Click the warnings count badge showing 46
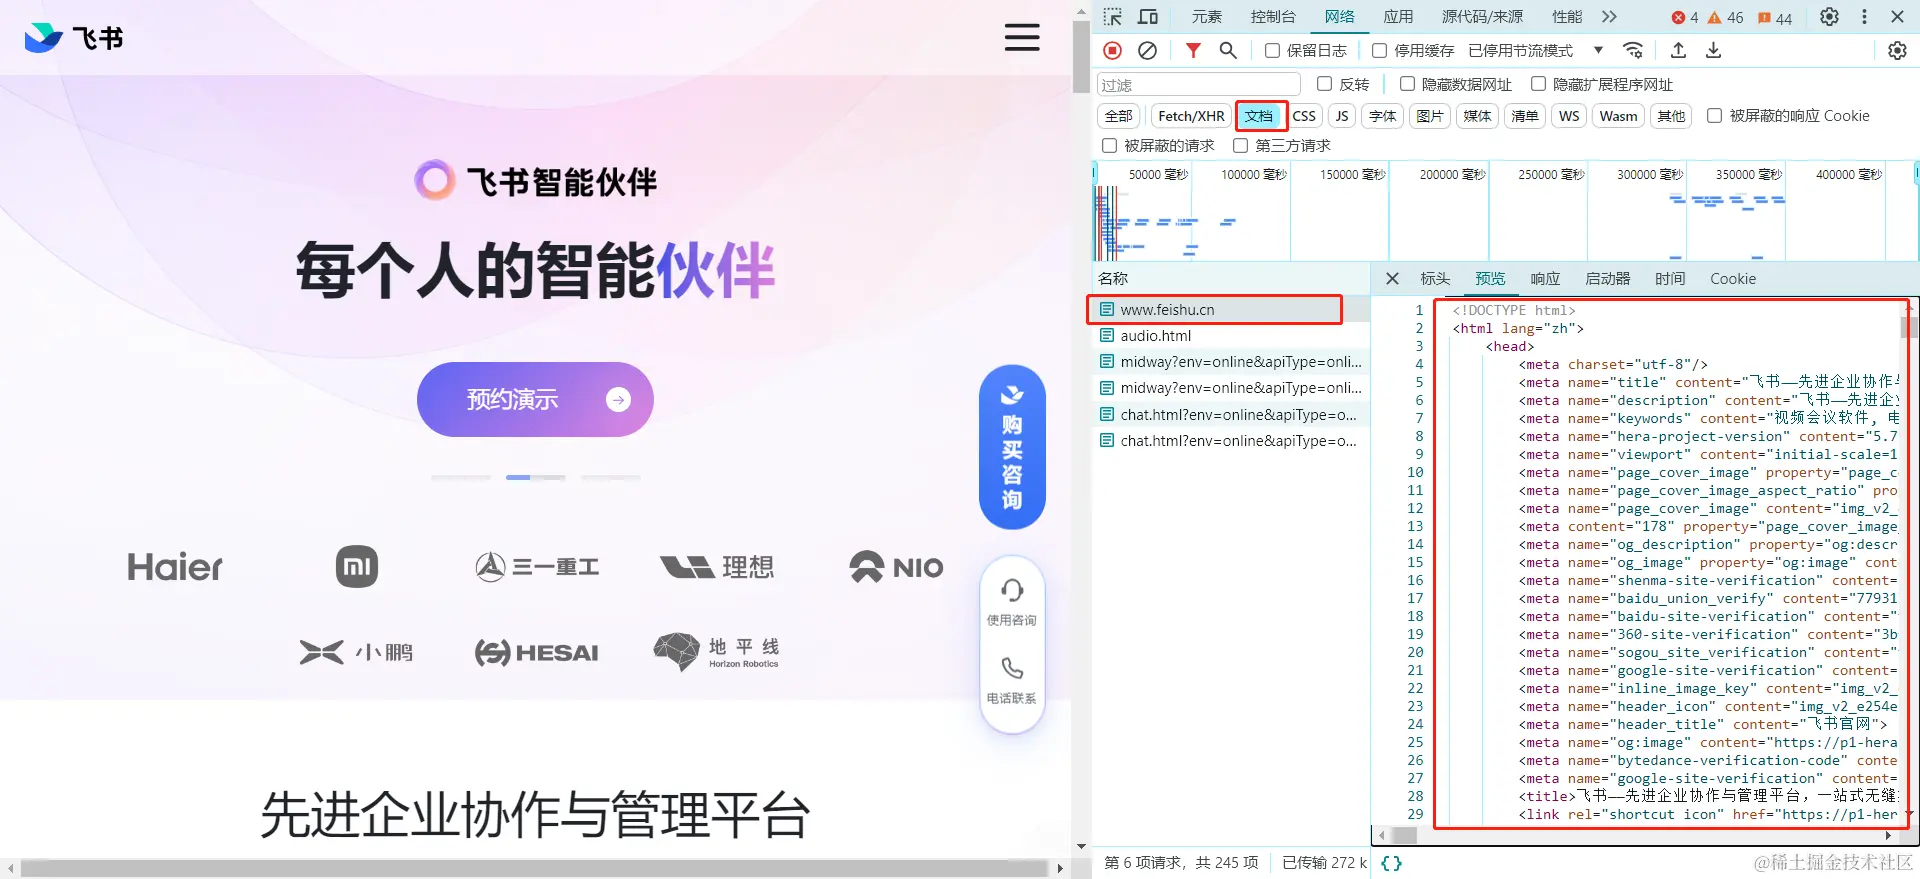 pos(1725,18)
